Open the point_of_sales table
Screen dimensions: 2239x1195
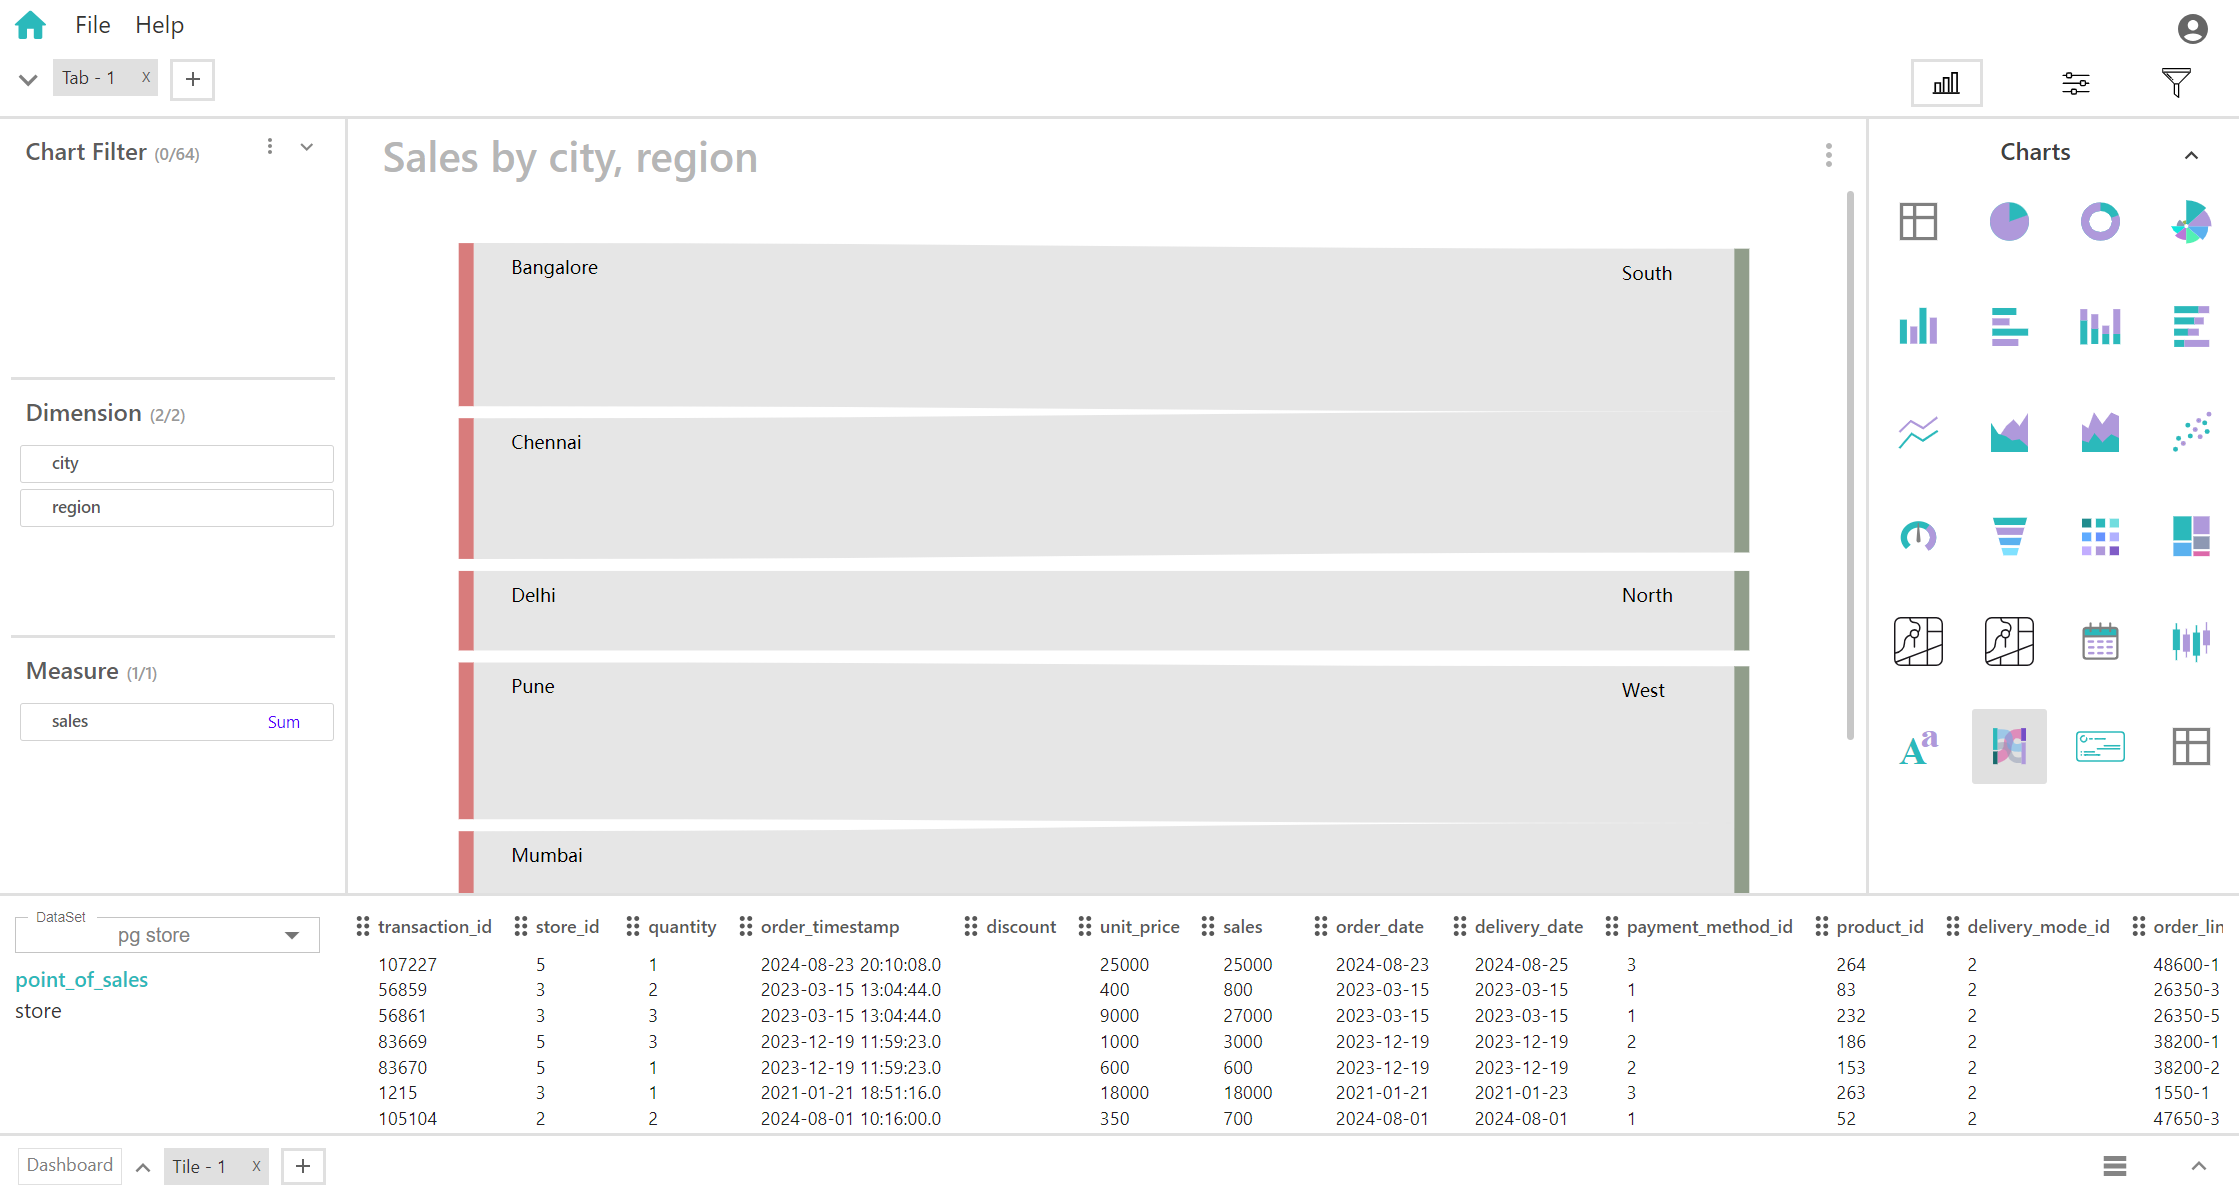[x=82, y=980]
